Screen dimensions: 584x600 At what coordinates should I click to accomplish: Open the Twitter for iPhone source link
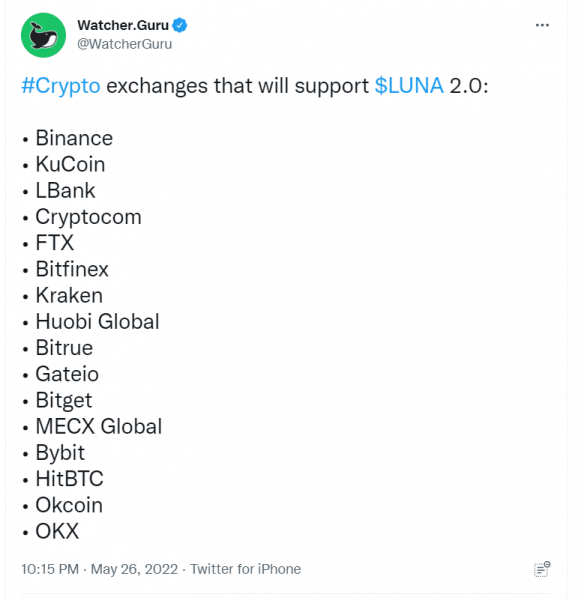click(x=246, y=569)
